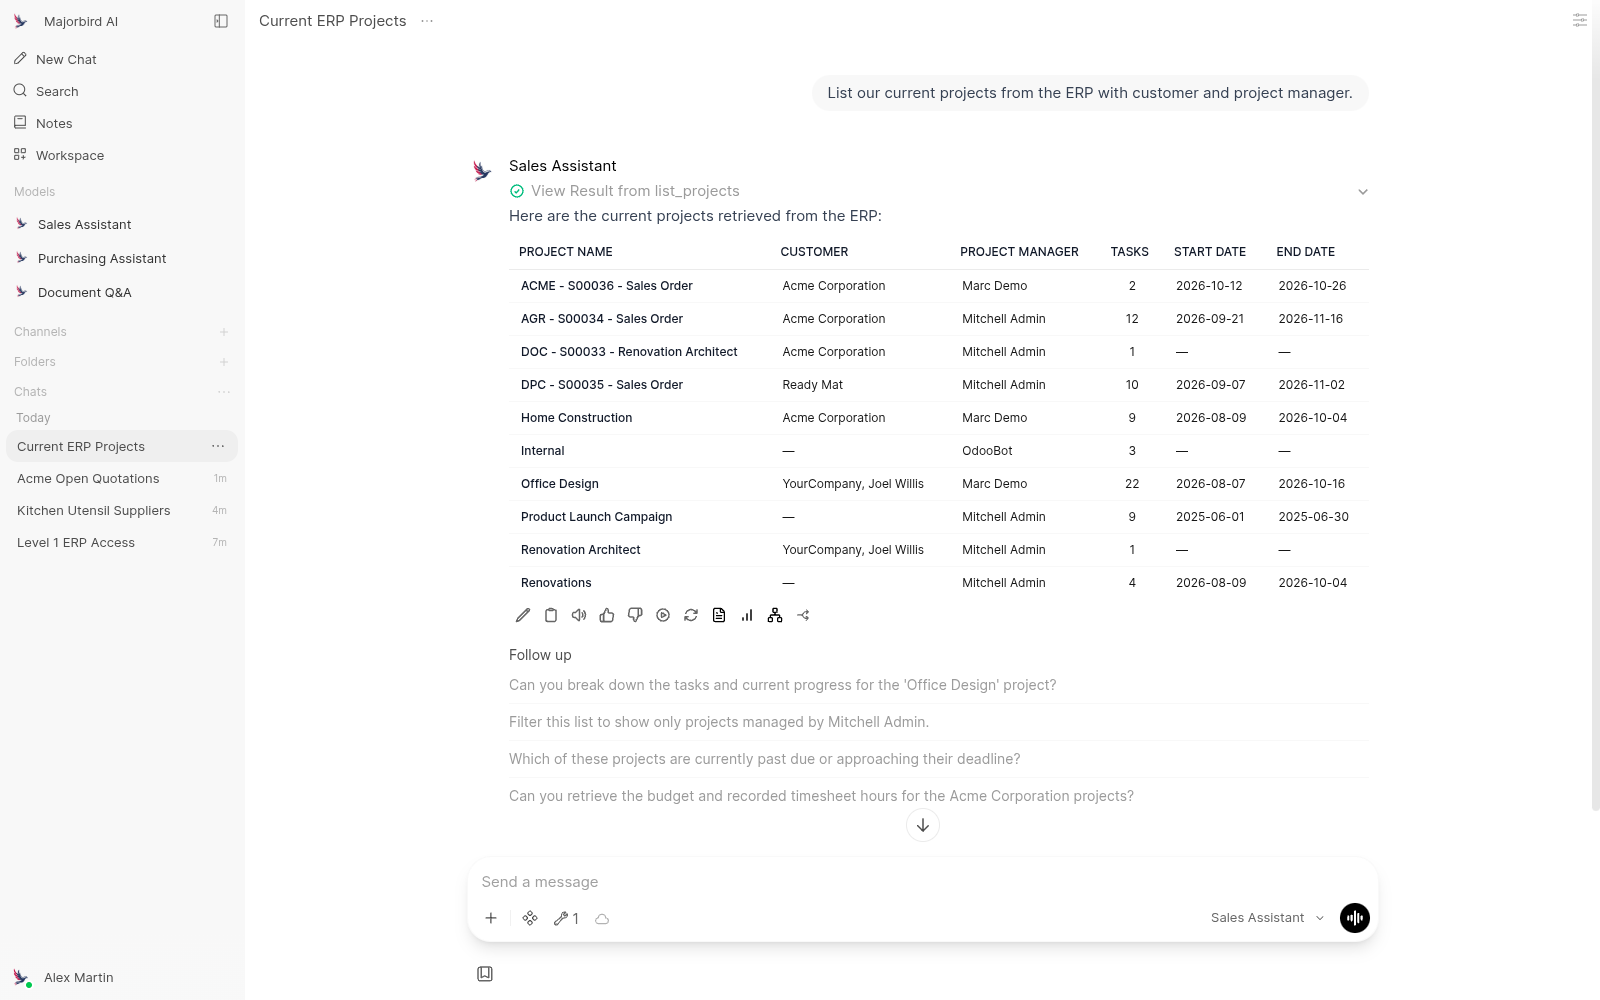This screenshot has height=1000, width=1600.
Task: Copy the response to clipboard
Action: pyautogui.click(x=551, y=615)
